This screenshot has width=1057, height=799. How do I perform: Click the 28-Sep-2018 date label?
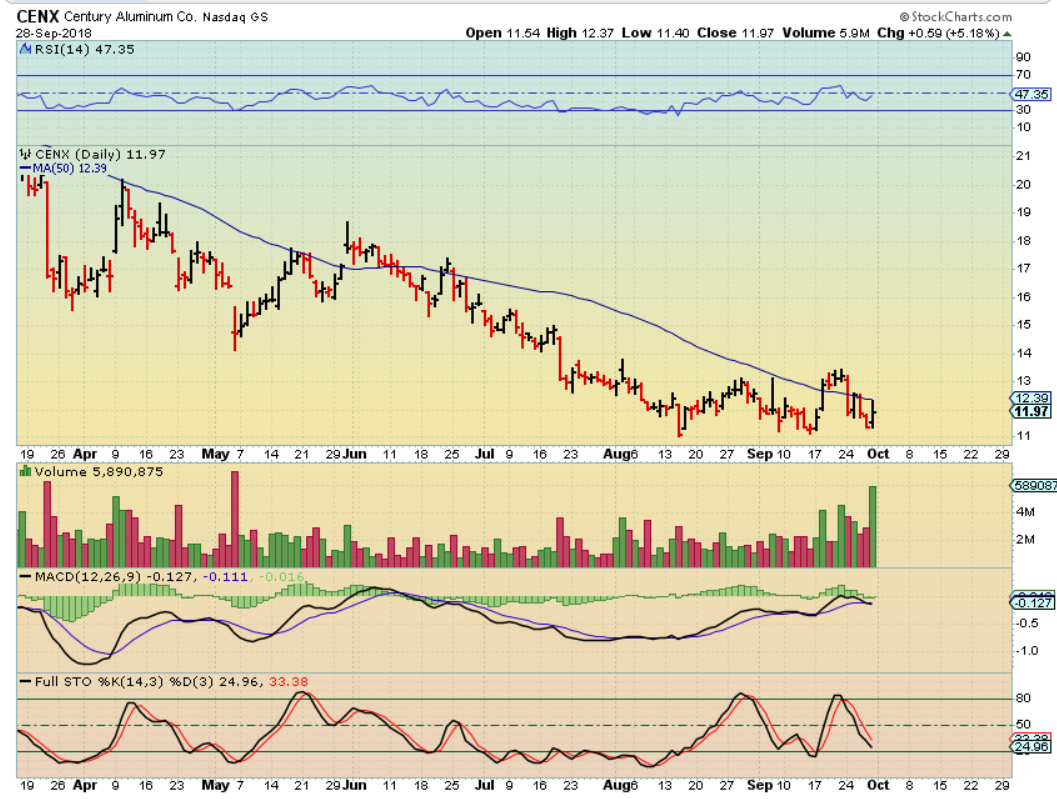tap(54, 33)
